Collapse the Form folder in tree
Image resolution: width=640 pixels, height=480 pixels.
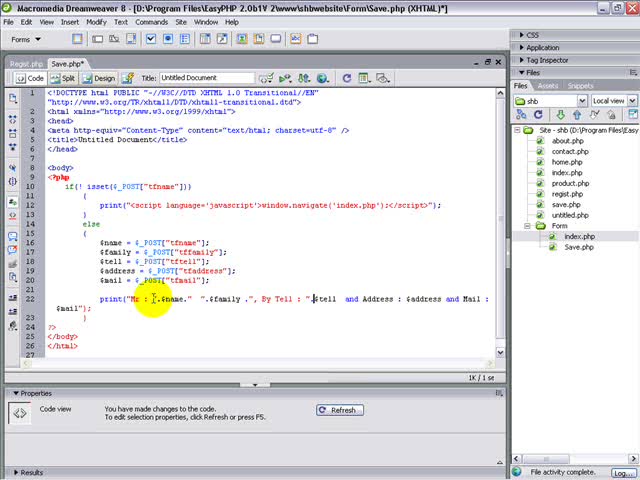(x=528, y=226)
